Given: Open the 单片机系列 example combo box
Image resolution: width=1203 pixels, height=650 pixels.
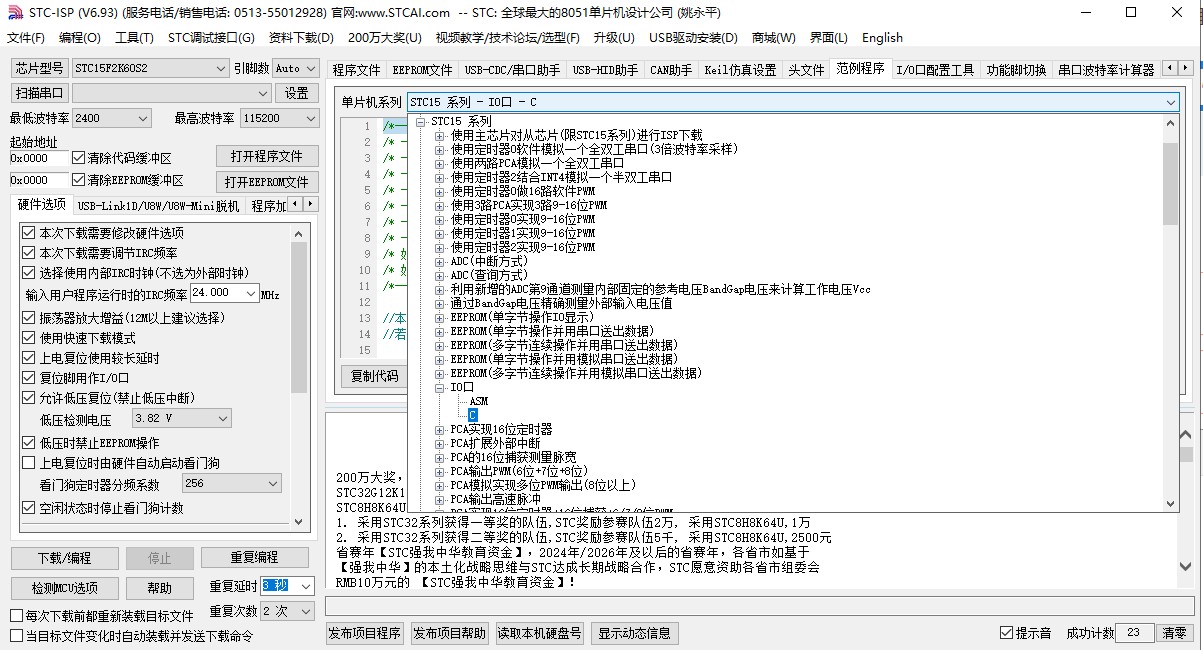Looking at the screenshot, I should click(x=793, y=102).
